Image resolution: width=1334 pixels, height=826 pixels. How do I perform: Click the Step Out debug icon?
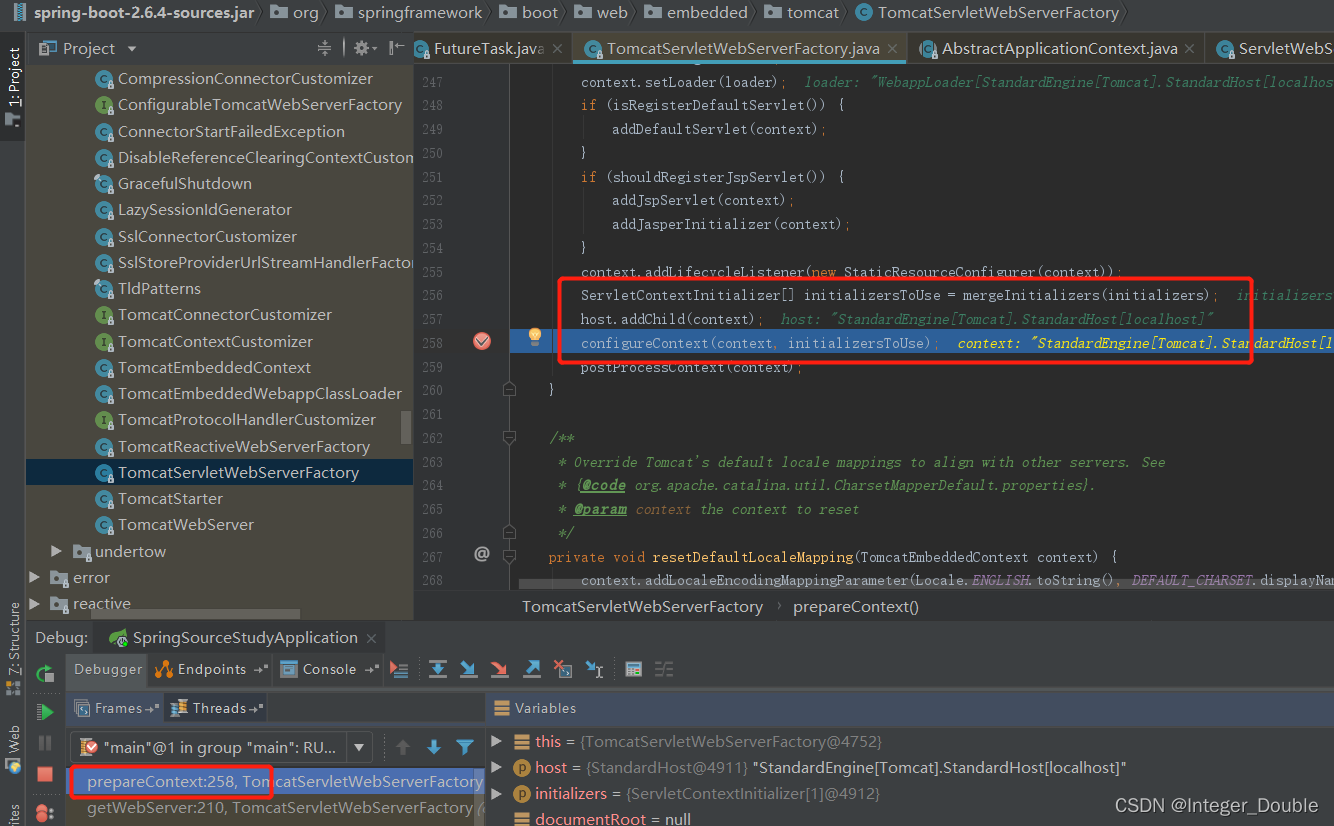[x=530, y=669]
